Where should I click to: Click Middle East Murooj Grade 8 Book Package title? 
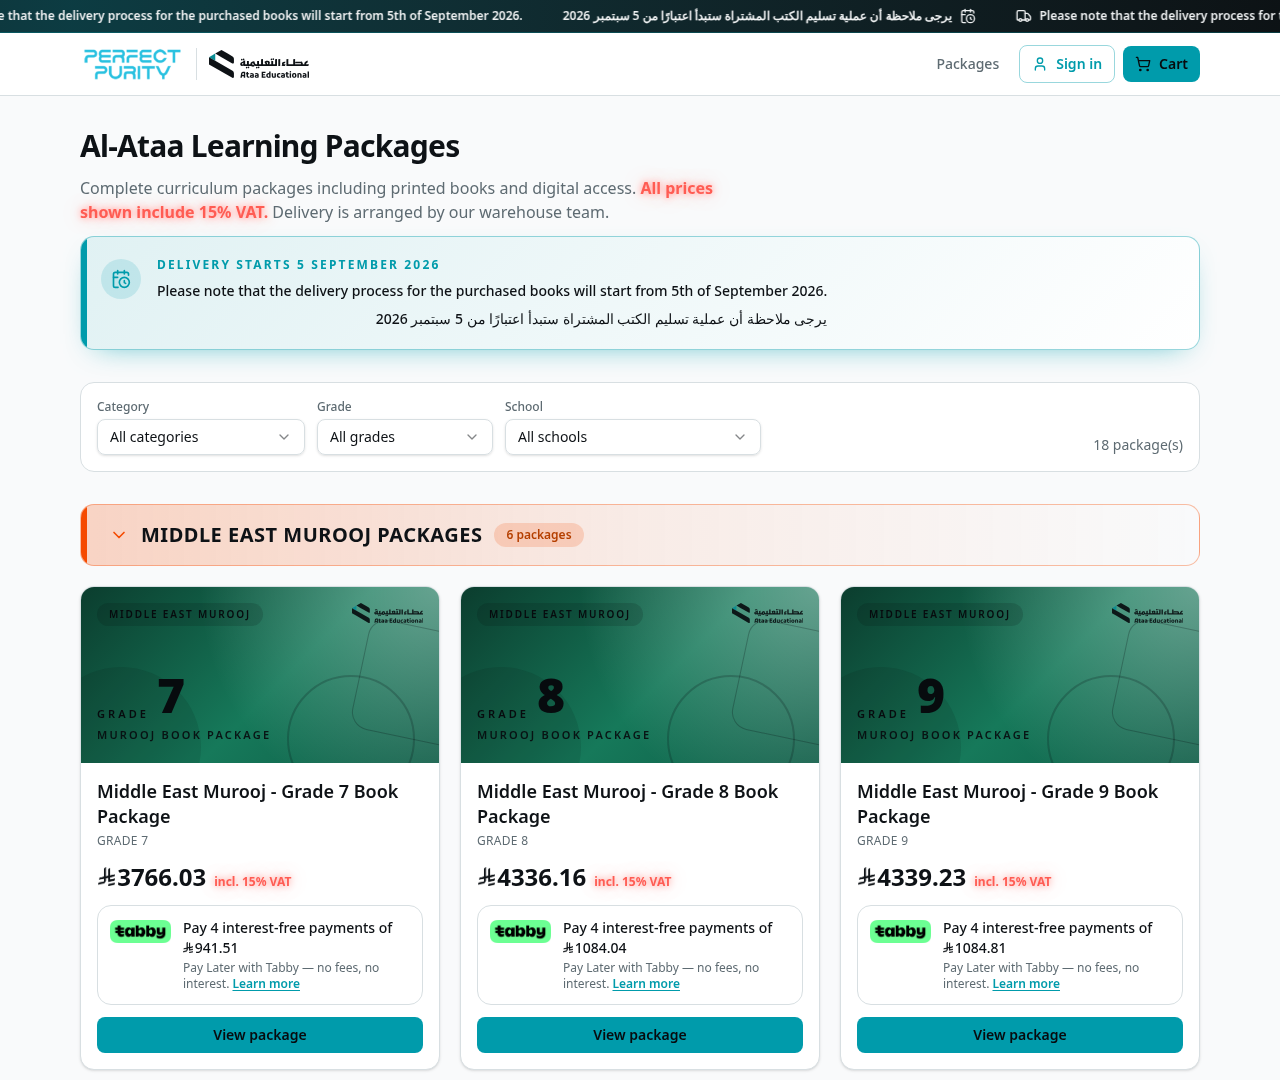click(628, 804)
